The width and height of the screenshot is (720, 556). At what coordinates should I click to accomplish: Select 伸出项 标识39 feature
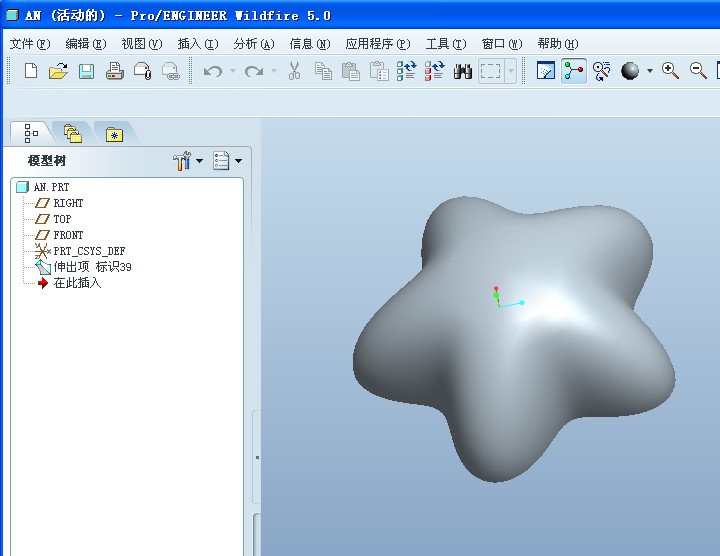92,267
